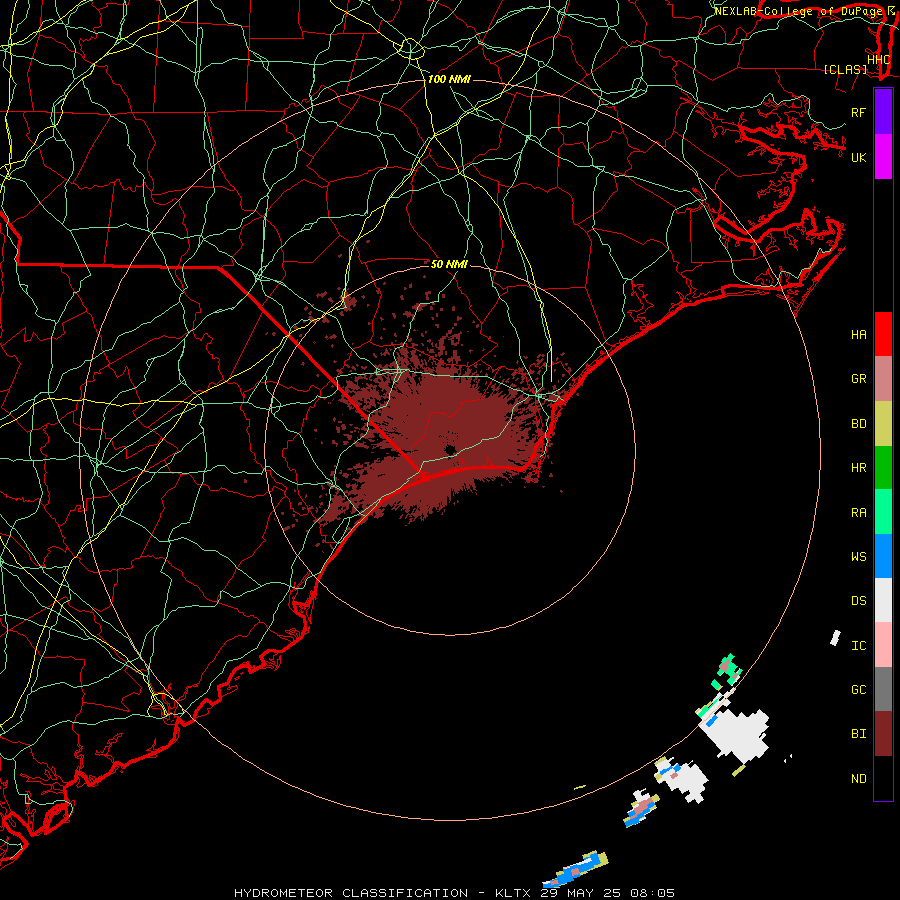This screenshot has width=900, height=900.
Task: Select the yellow BD legend swatch
Action: 883,424
